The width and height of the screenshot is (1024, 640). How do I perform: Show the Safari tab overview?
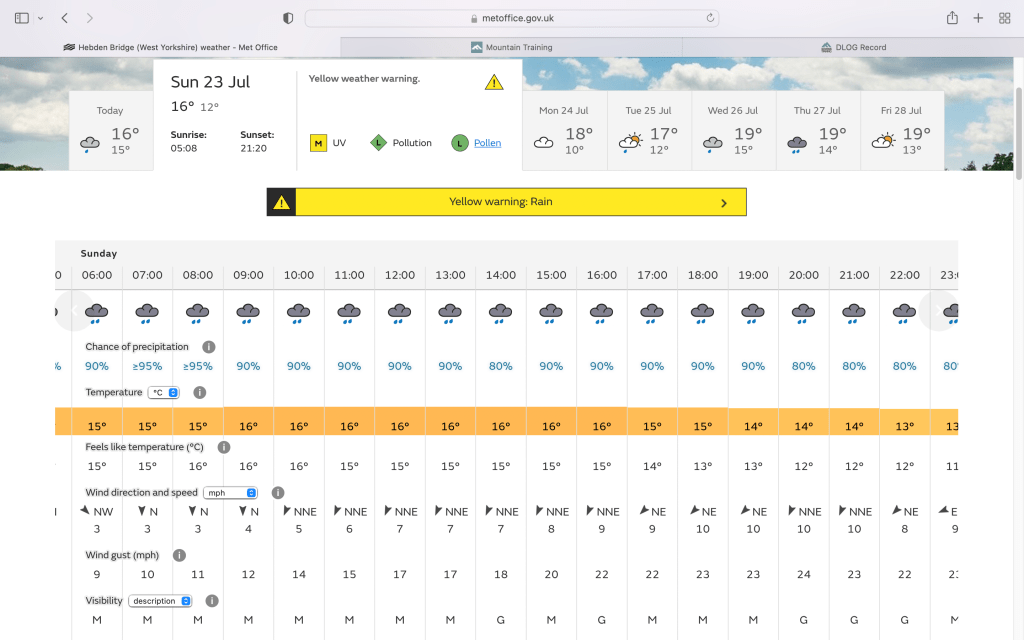1004,18
